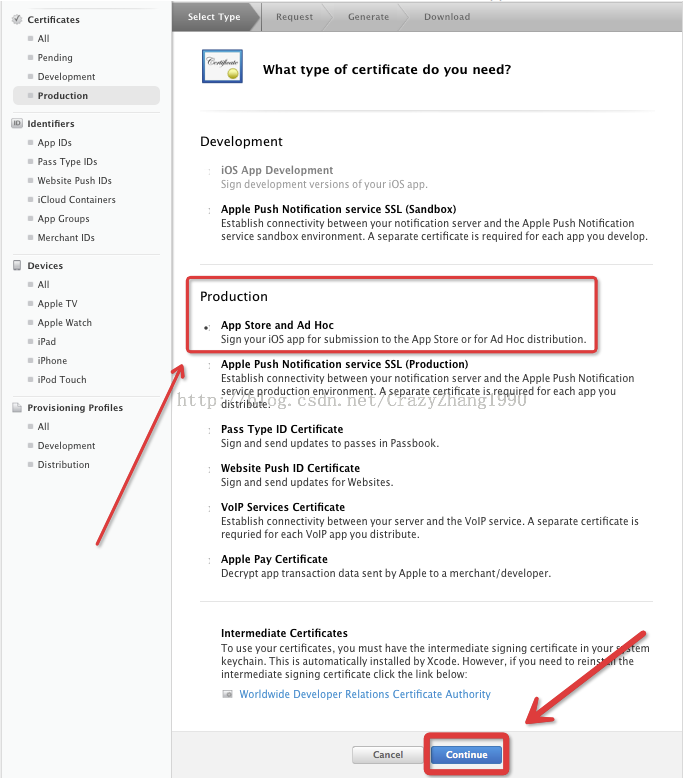
Task: Open All under Devices
Action: tap(44, 284)
